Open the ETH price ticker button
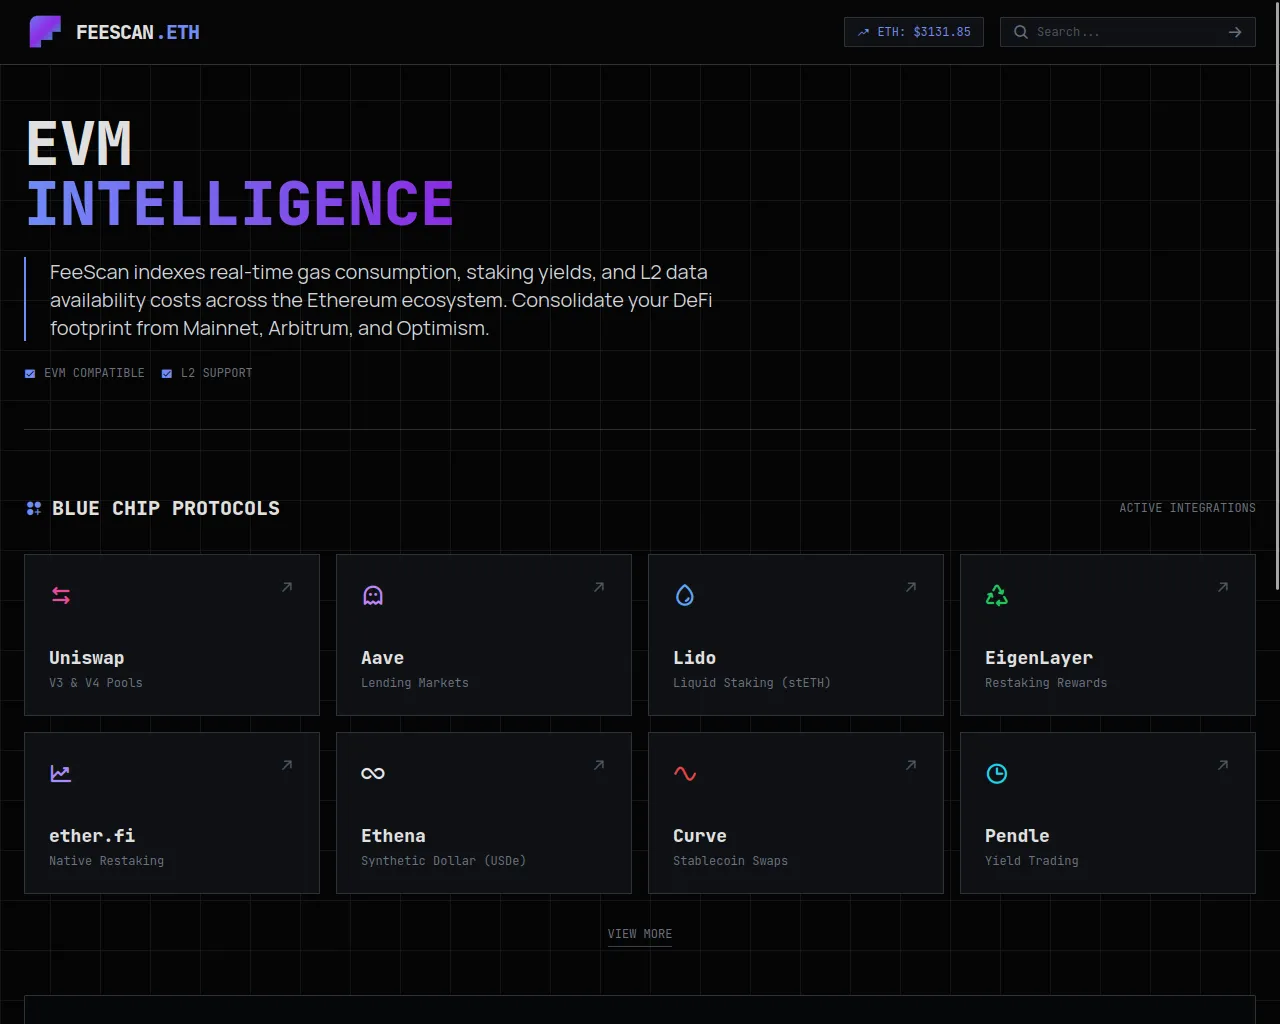 (x=914, y=32)
